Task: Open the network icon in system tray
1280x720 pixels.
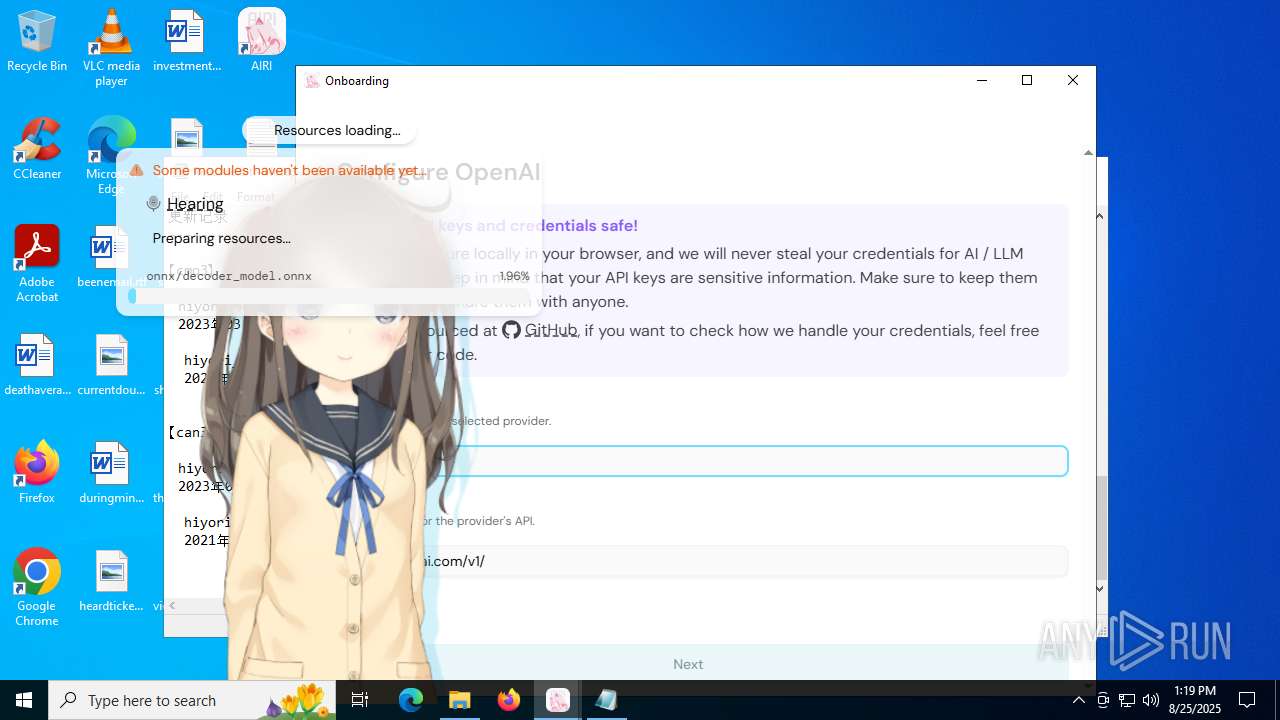Action: [x=1127, y=700]
